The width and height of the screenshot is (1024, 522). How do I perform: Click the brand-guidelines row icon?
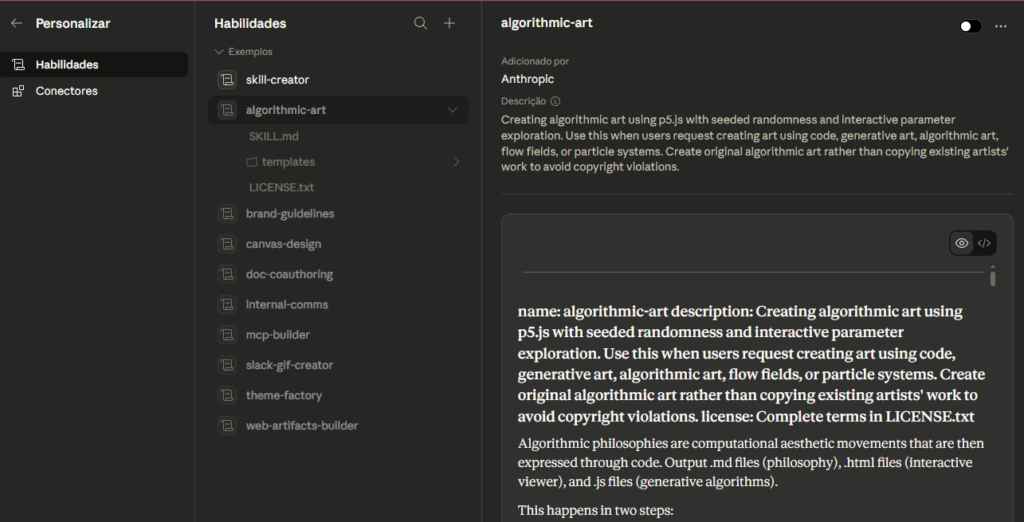[x=227, y=214]
